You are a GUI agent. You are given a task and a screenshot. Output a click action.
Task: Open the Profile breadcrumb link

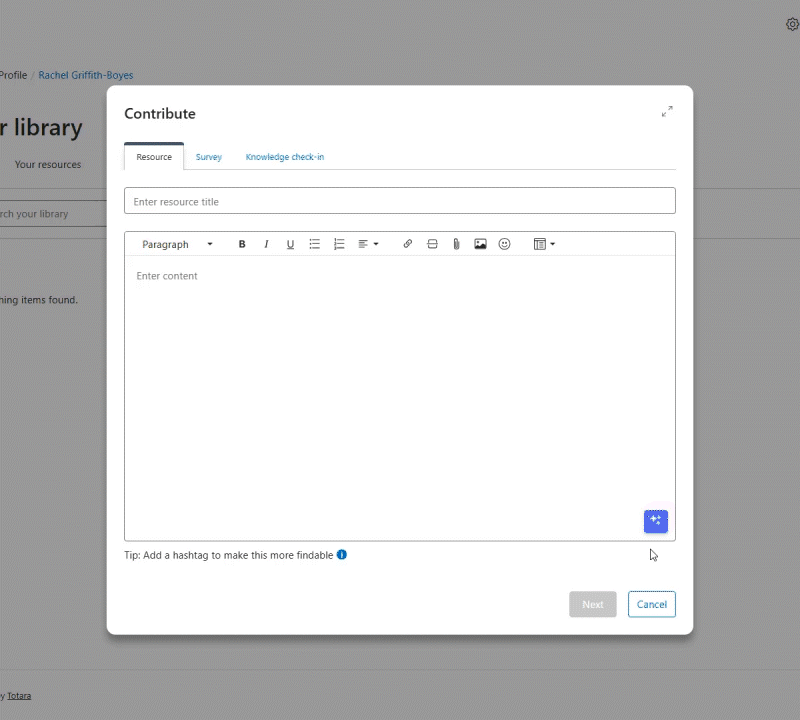point(13,75)
